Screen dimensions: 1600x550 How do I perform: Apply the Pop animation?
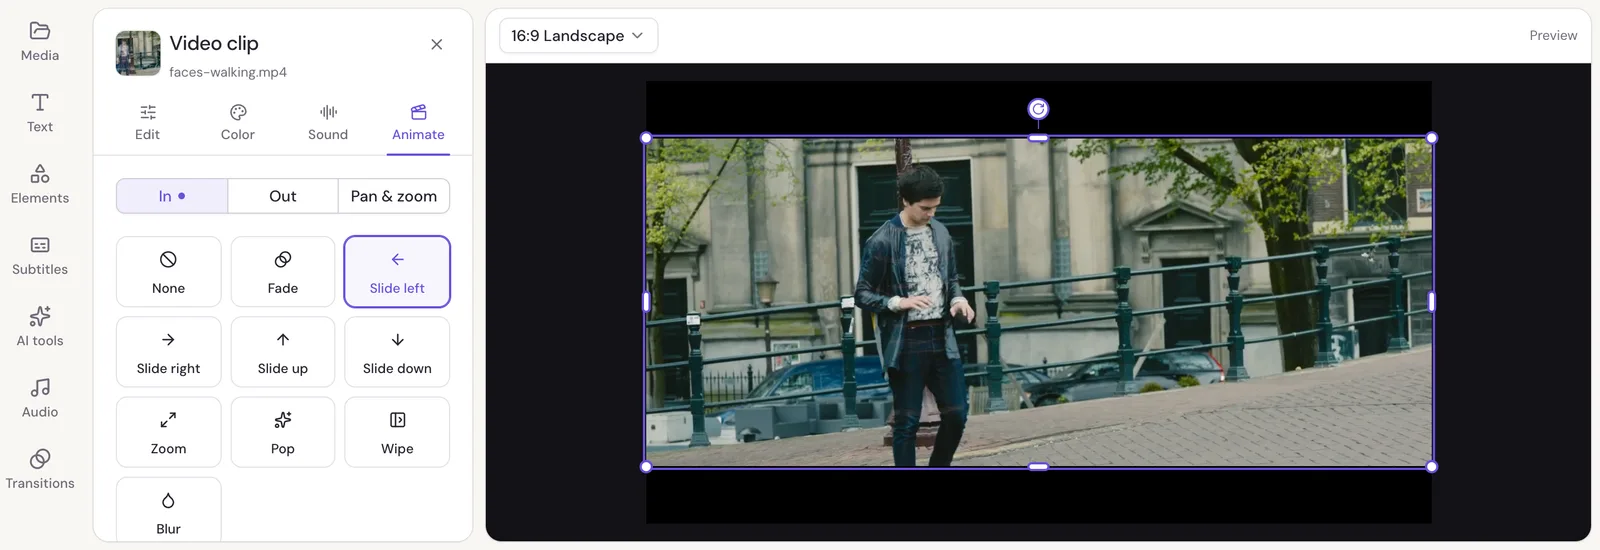(283, 432)
